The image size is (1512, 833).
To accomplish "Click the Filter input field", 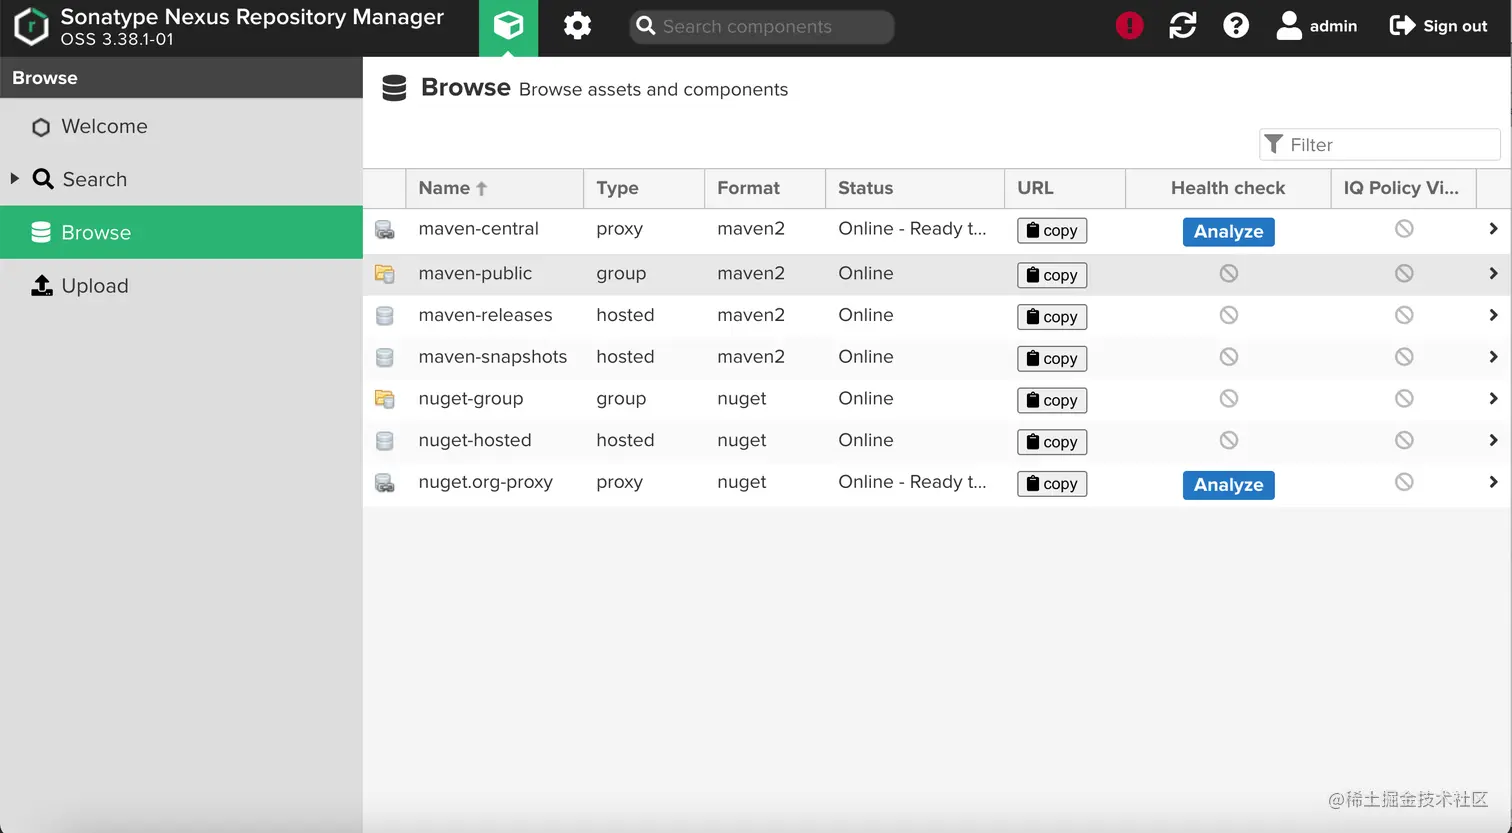I will [1380, 145].
